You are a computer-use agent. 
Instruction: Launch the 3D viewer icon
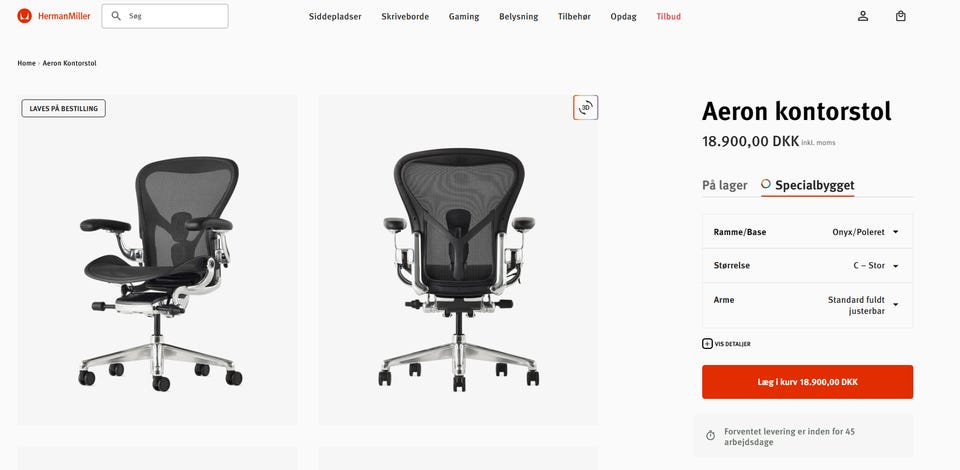tap(585, 108)
